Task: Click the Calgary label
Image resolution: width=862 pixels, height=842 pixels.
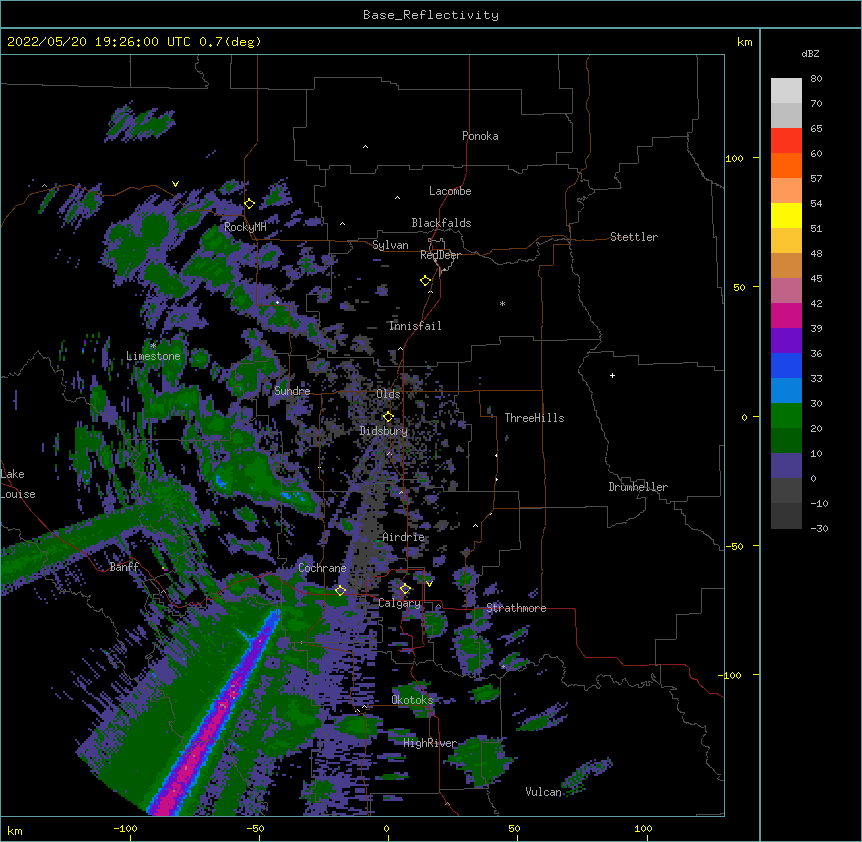Action: click(x=400, y=603)
